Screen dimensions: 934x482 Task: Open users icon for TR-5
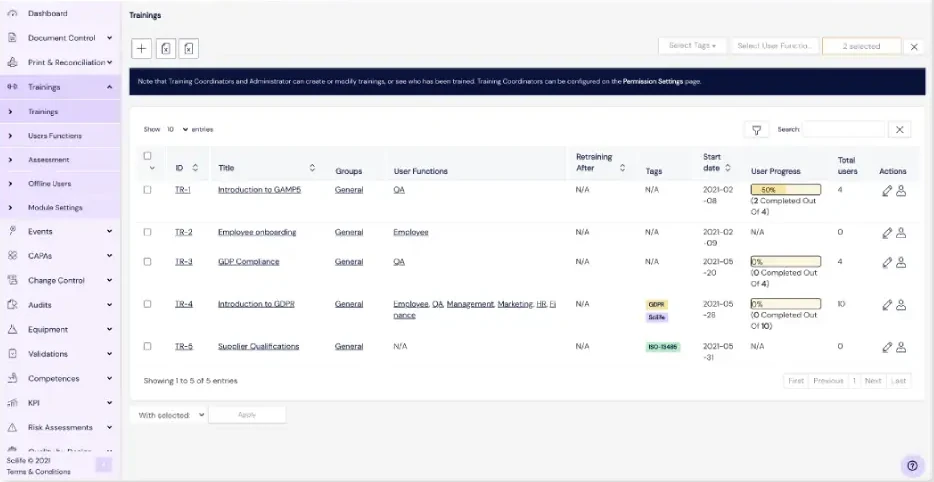[x=901, y=347]
